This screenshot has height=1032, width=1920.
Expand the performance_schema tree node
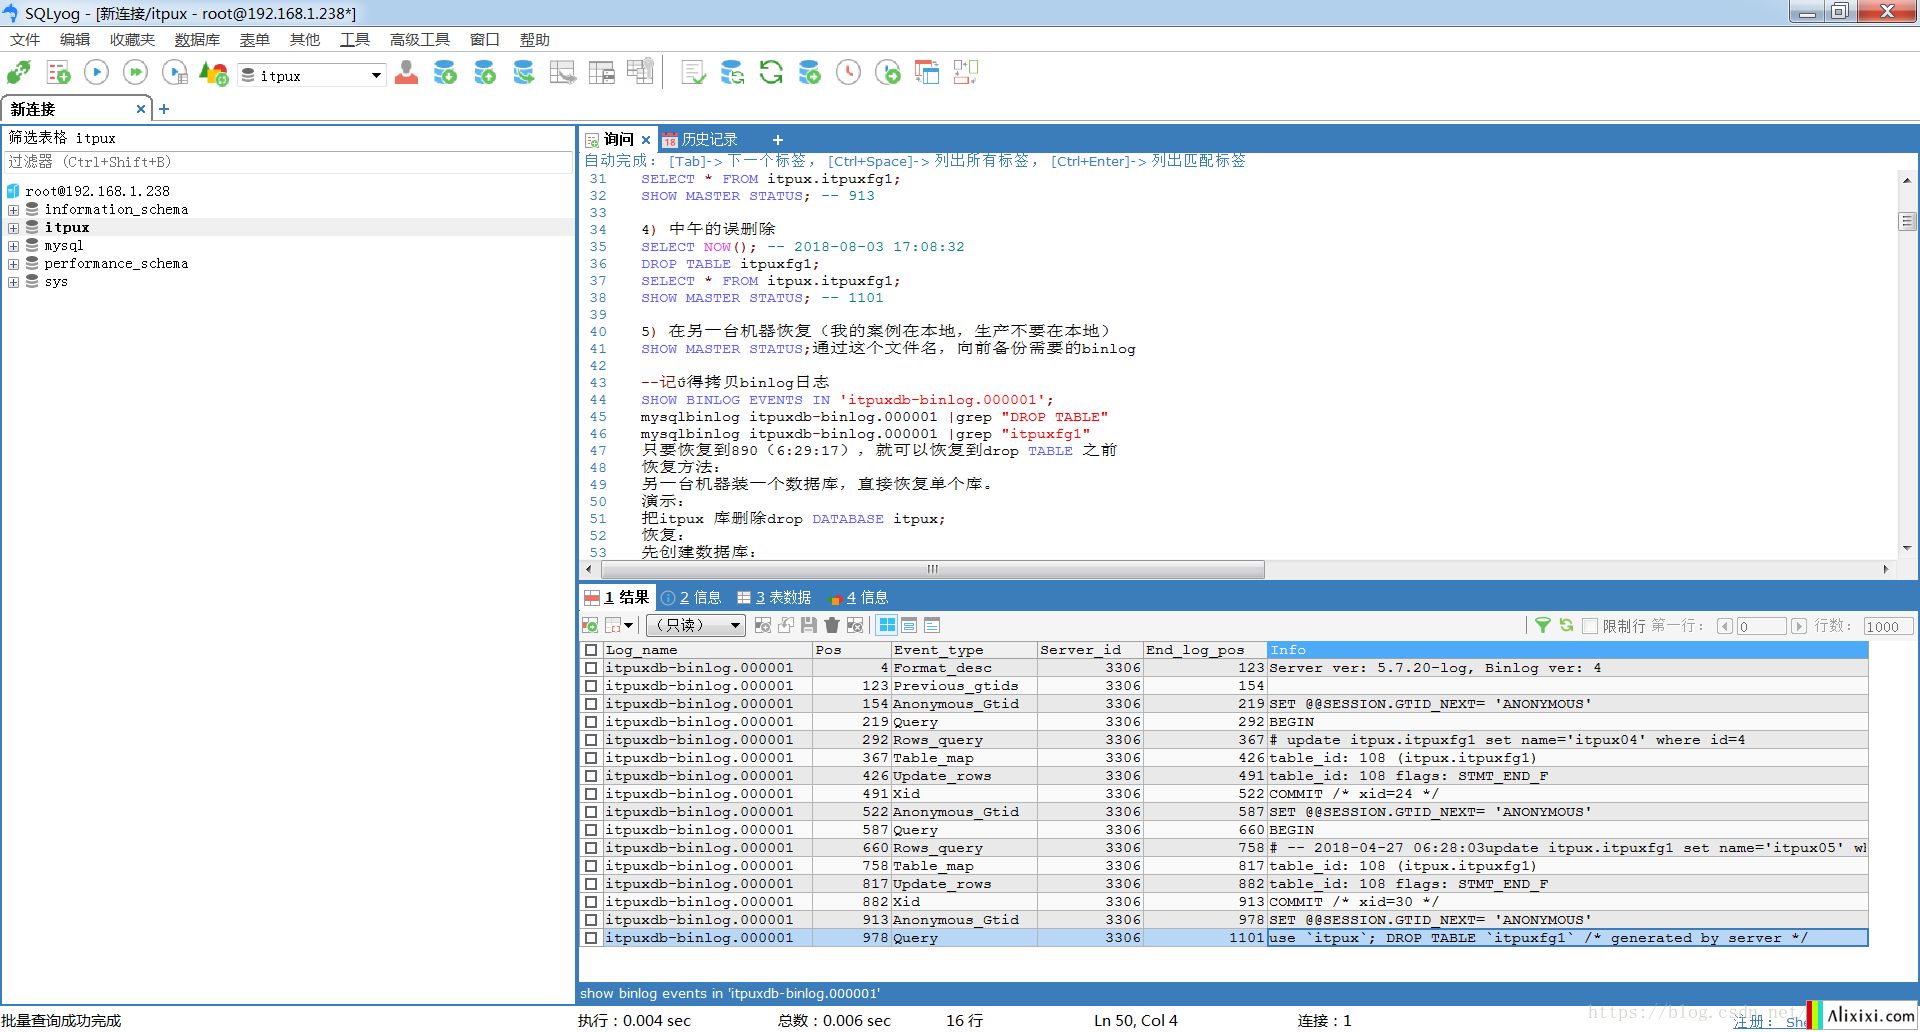point(13,264)
